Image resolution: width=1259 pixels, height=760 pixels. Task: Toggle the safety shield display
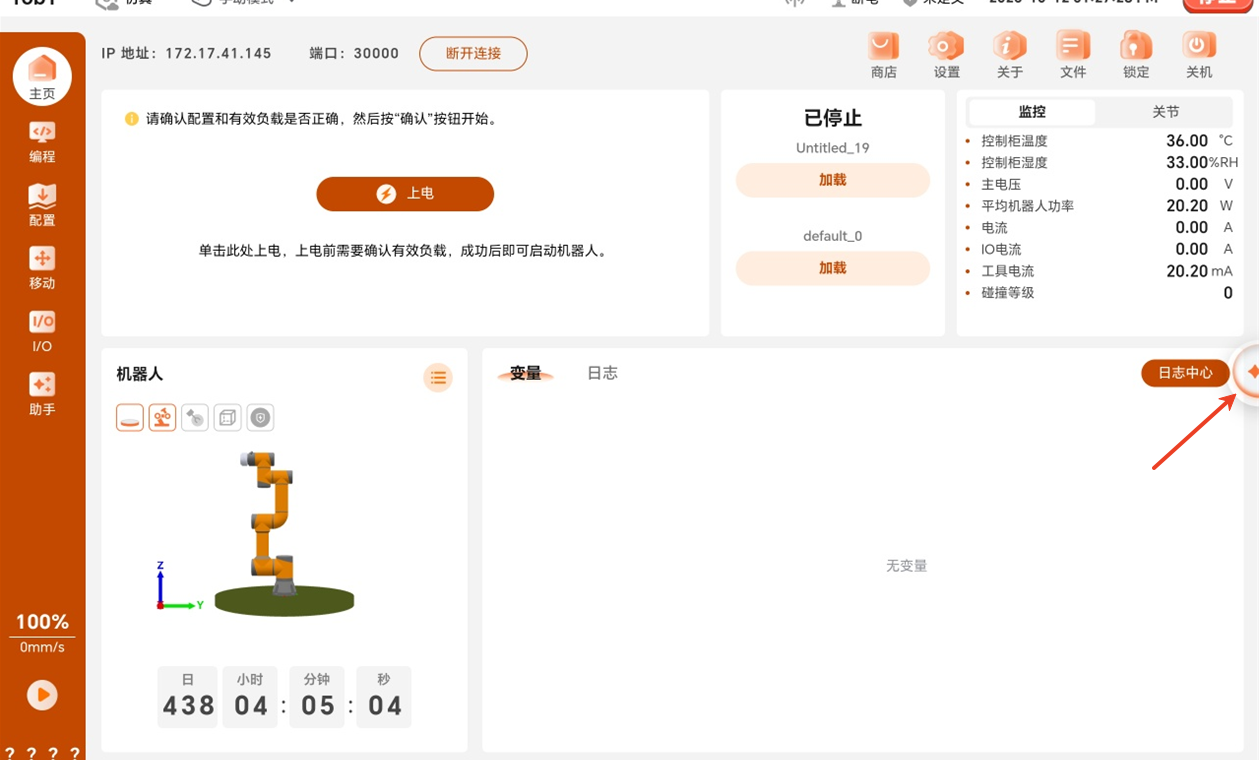click(x=261, y=418)
